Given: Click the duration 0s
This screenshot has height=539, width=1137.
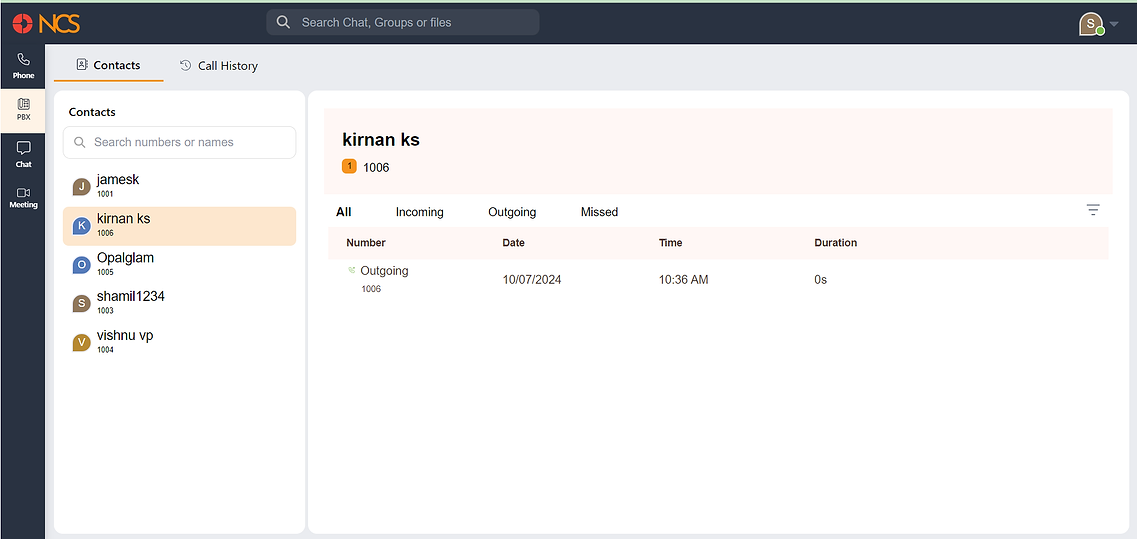Looking at the screenshot, I should (x=820, y=279).
